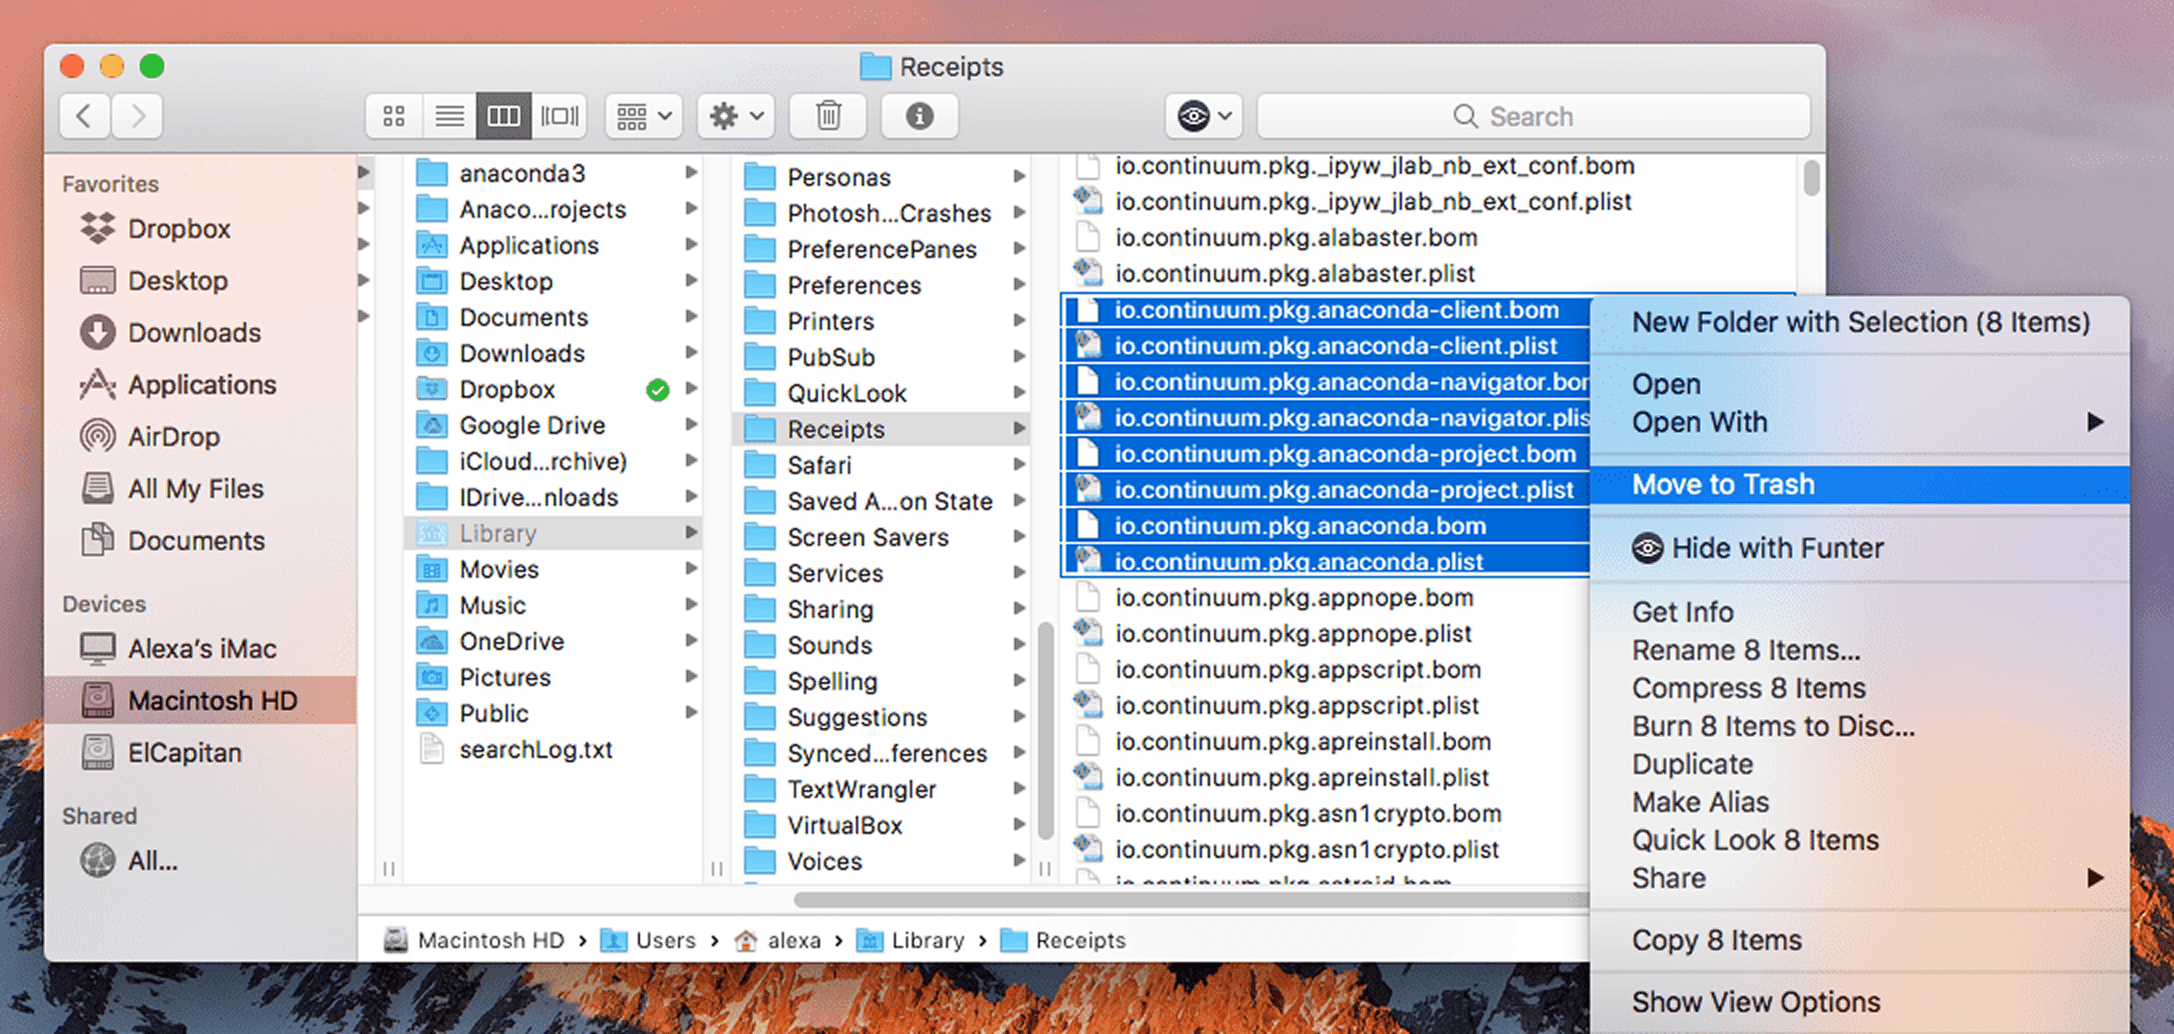This screenshot has width=2174, height=1034.
Task: Select Alexa's iMac under Devices
Action: 201,649
